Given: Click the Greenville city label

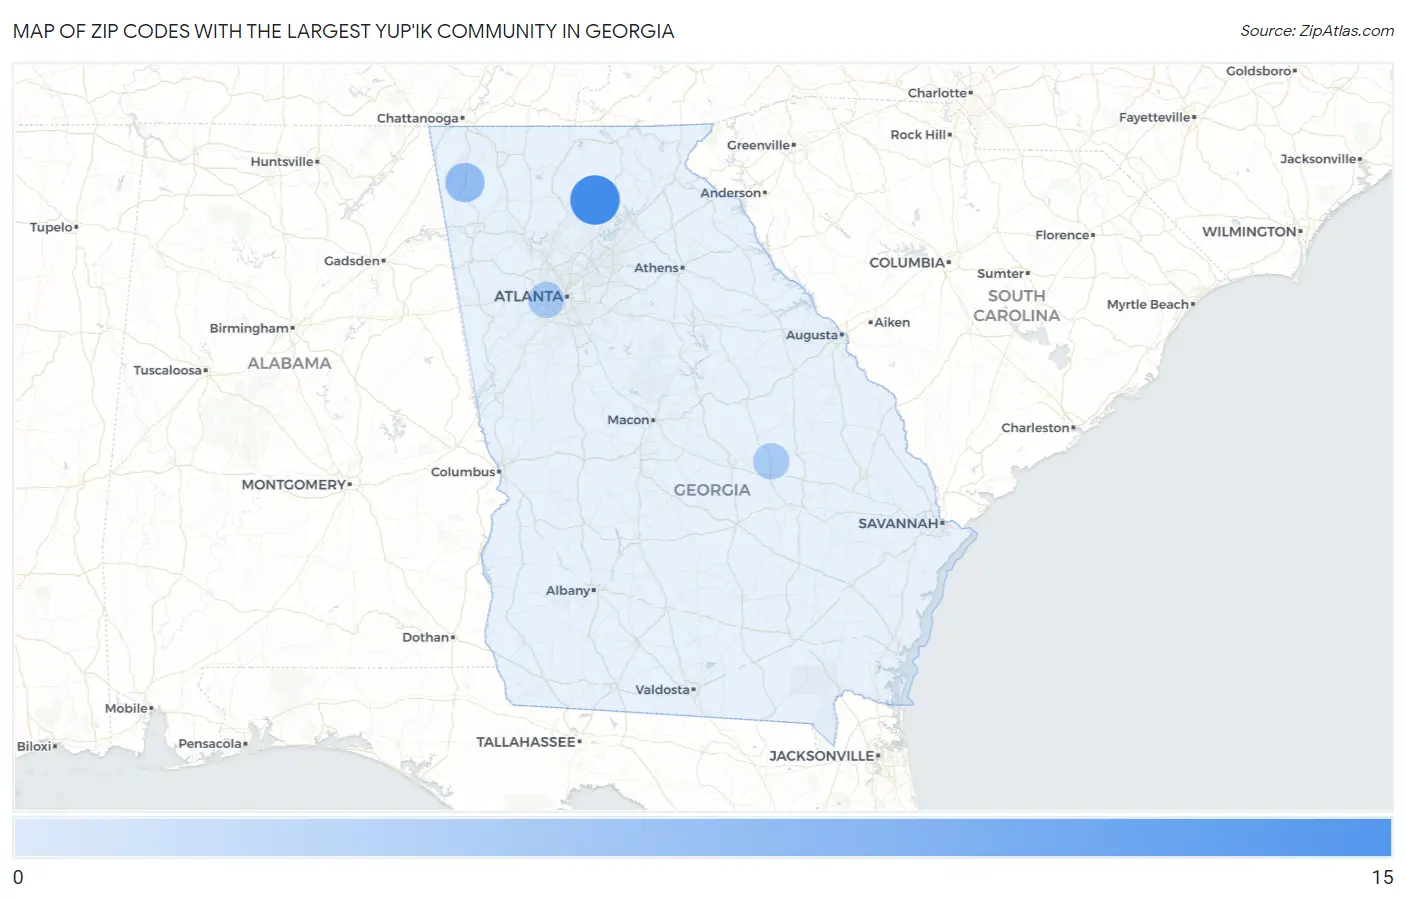Looking at the screenshot, I should [758, 146].
